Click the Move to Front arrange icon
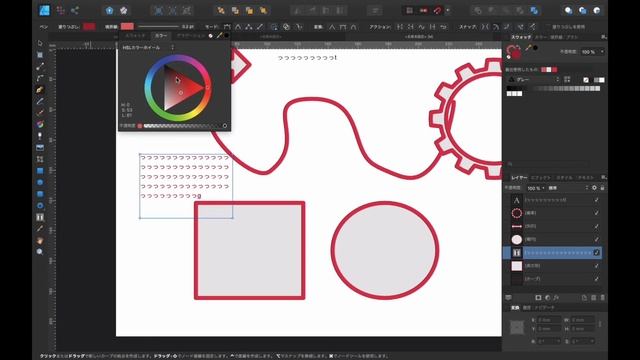Viewport: 640px width, 360px height. point(263,11)
